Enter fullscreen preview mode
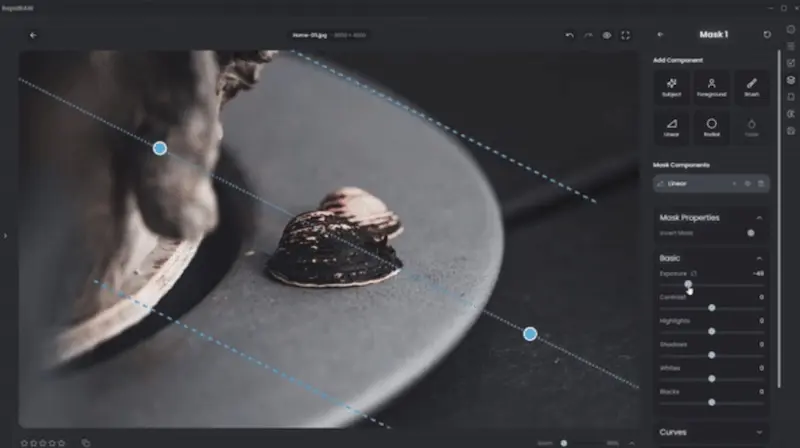The height and width of the screenshot is (448, 800). (625, 35)
